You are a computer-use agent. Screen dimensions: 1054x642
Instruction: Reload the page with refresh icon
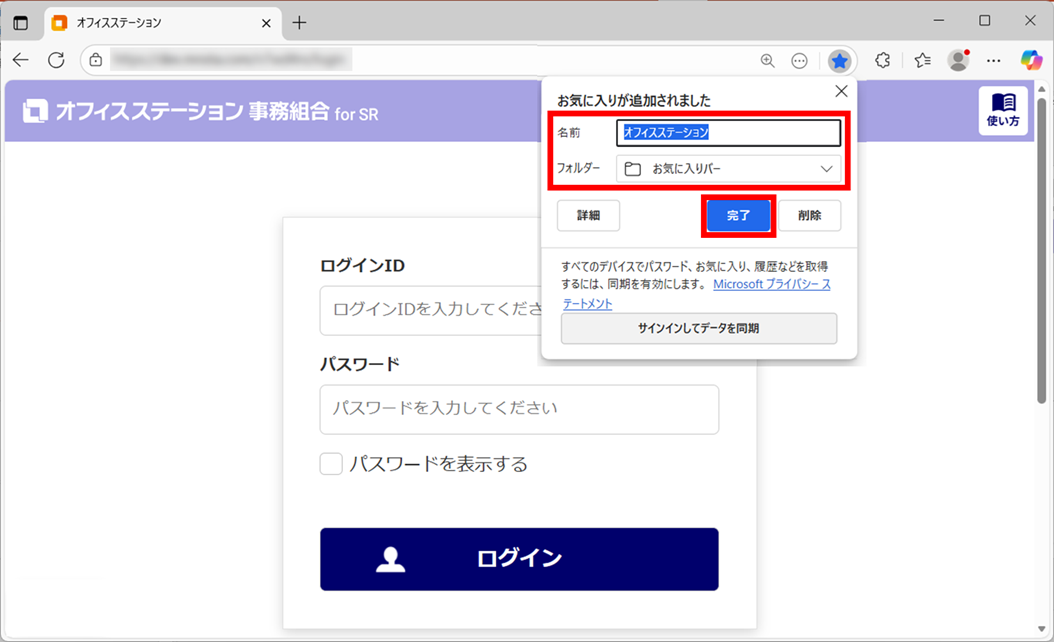tap(56, 61)
